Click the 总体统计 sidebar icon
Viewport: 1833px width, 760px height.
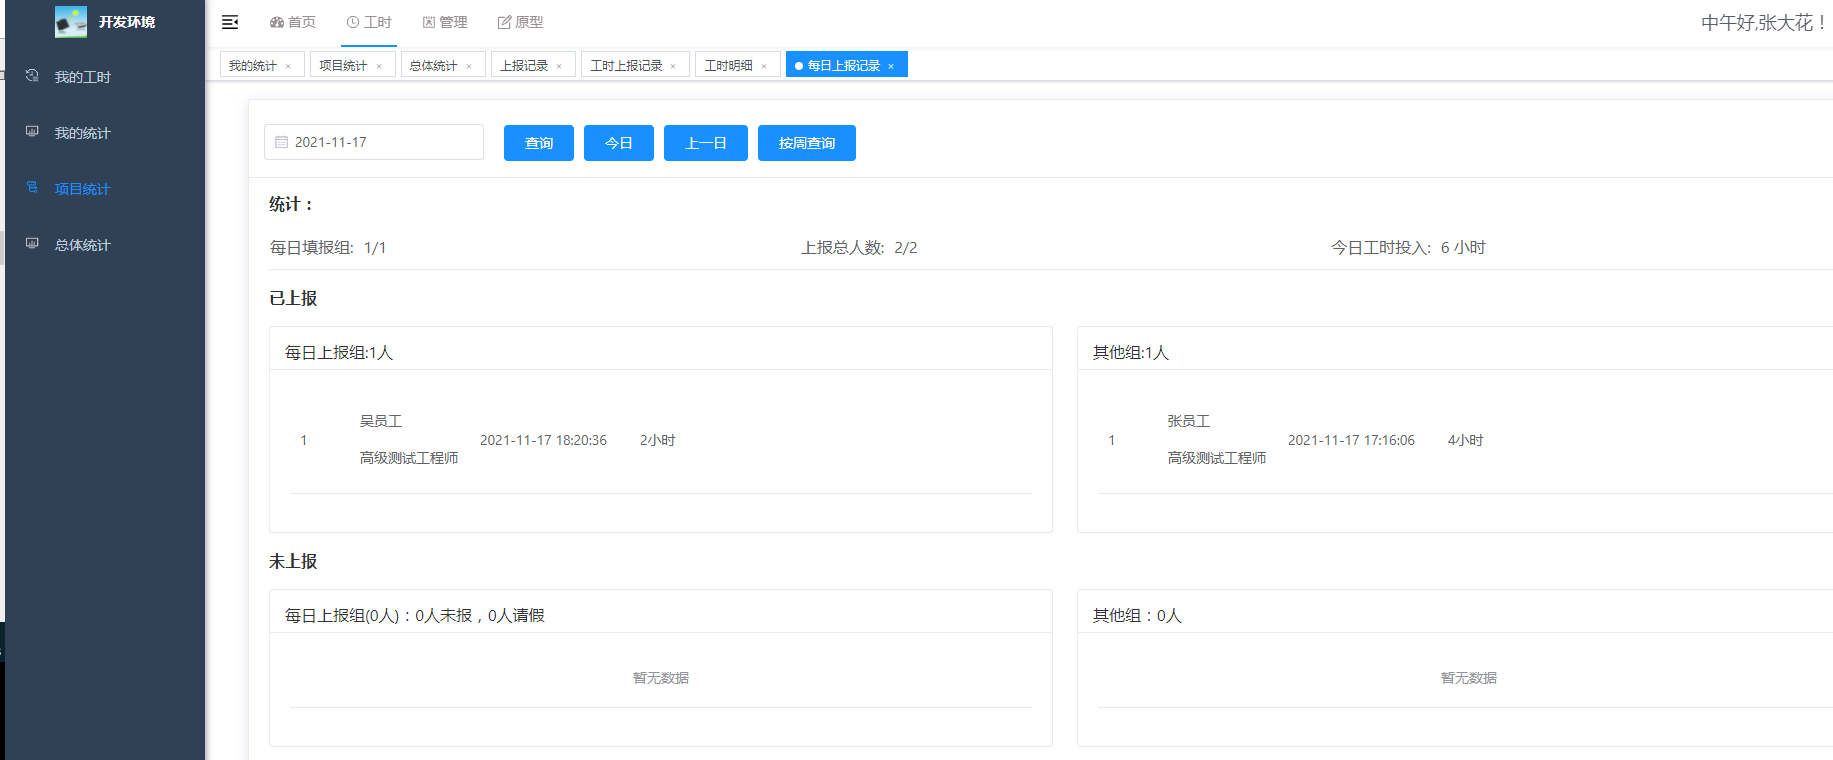pos(32,244)
